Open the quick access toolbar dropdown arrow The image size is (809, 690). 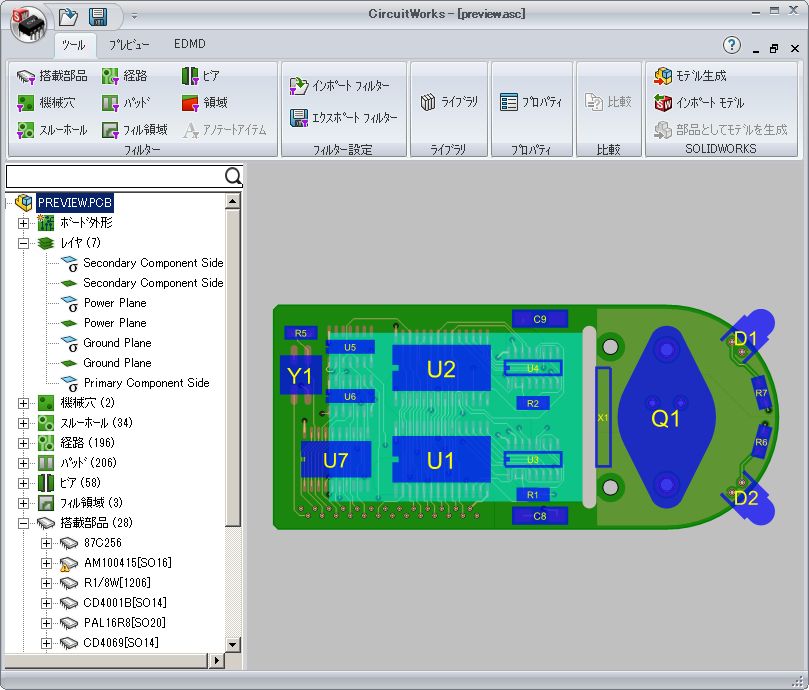(134, 17)
